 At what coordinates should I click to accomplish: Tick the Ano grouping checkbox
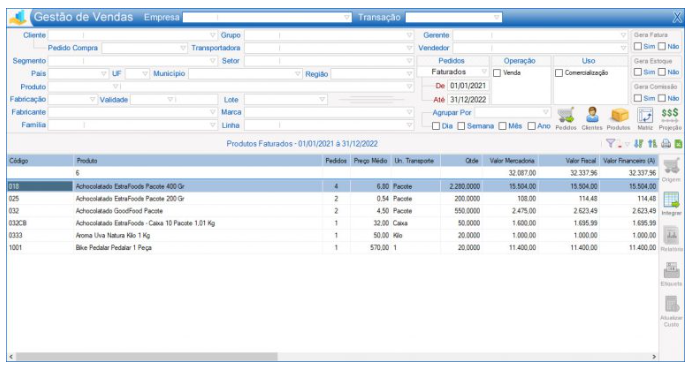point(532,126)
